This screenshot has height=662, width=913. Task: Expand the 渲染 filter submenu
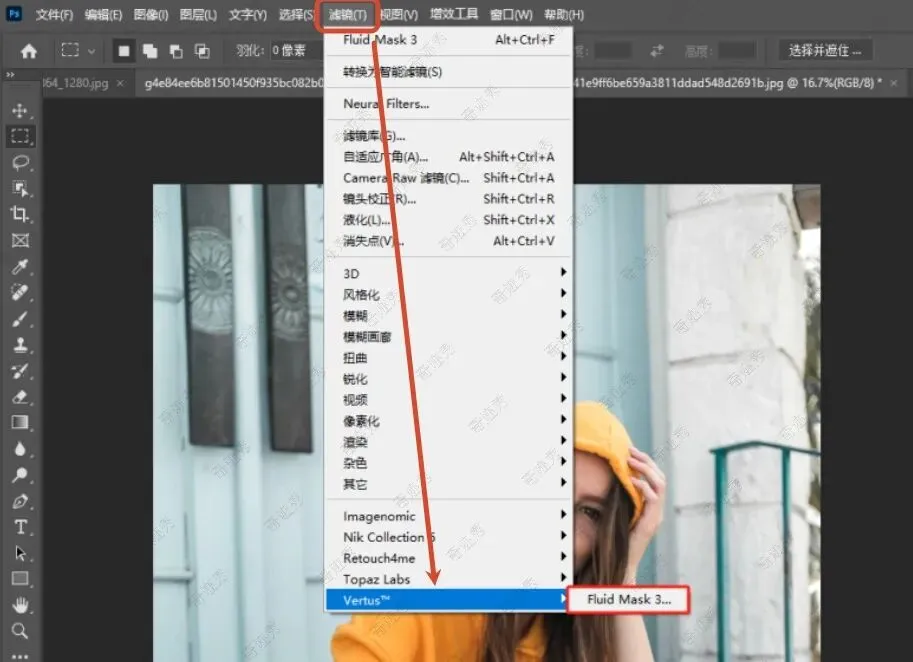(x=447, y=441)
